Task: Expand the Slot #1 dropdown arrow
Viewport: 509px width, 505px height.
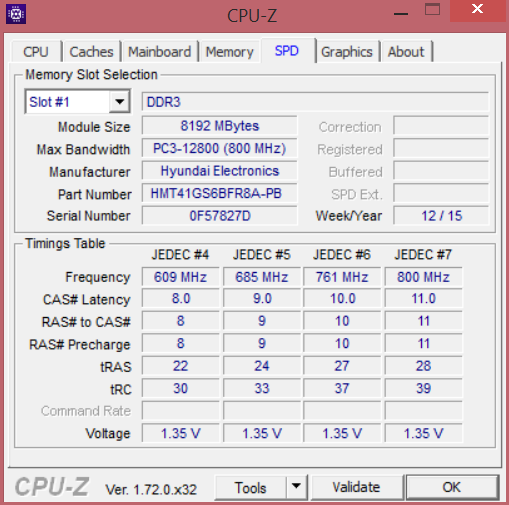Action: click(x=119, y=102)
